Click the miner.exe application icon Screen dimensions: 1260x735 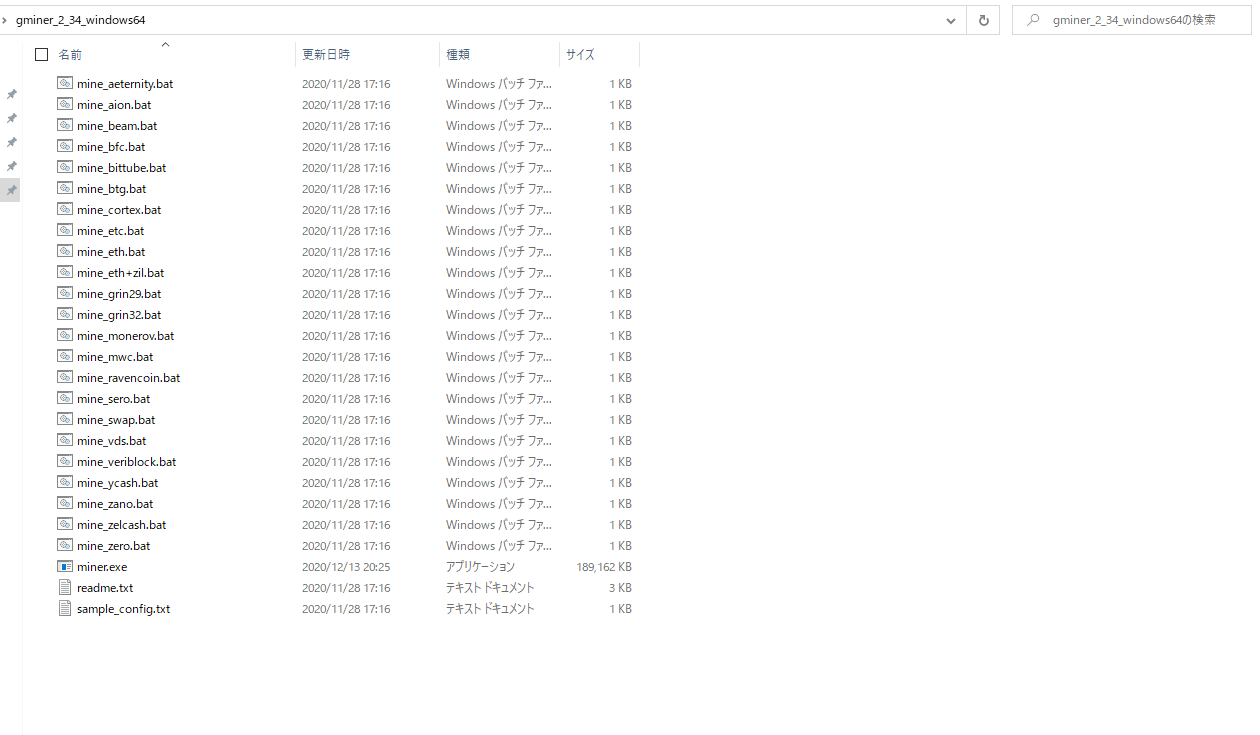(x=65, y=567)
